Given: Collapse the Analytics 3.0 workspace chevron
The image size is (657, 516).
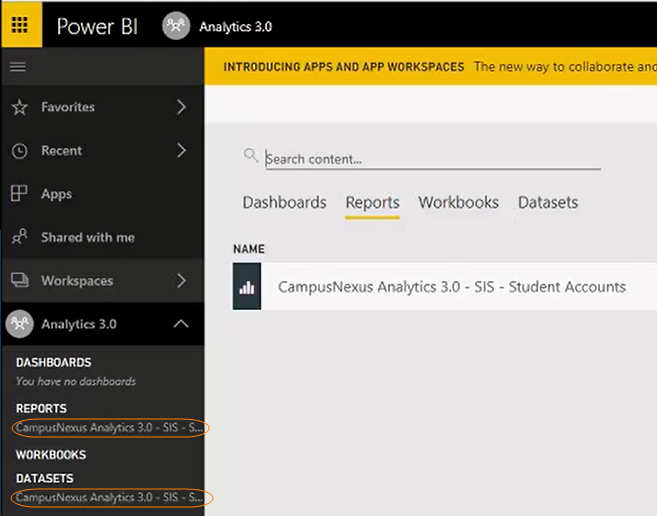Looking at the screenshot, I should 181,324.
